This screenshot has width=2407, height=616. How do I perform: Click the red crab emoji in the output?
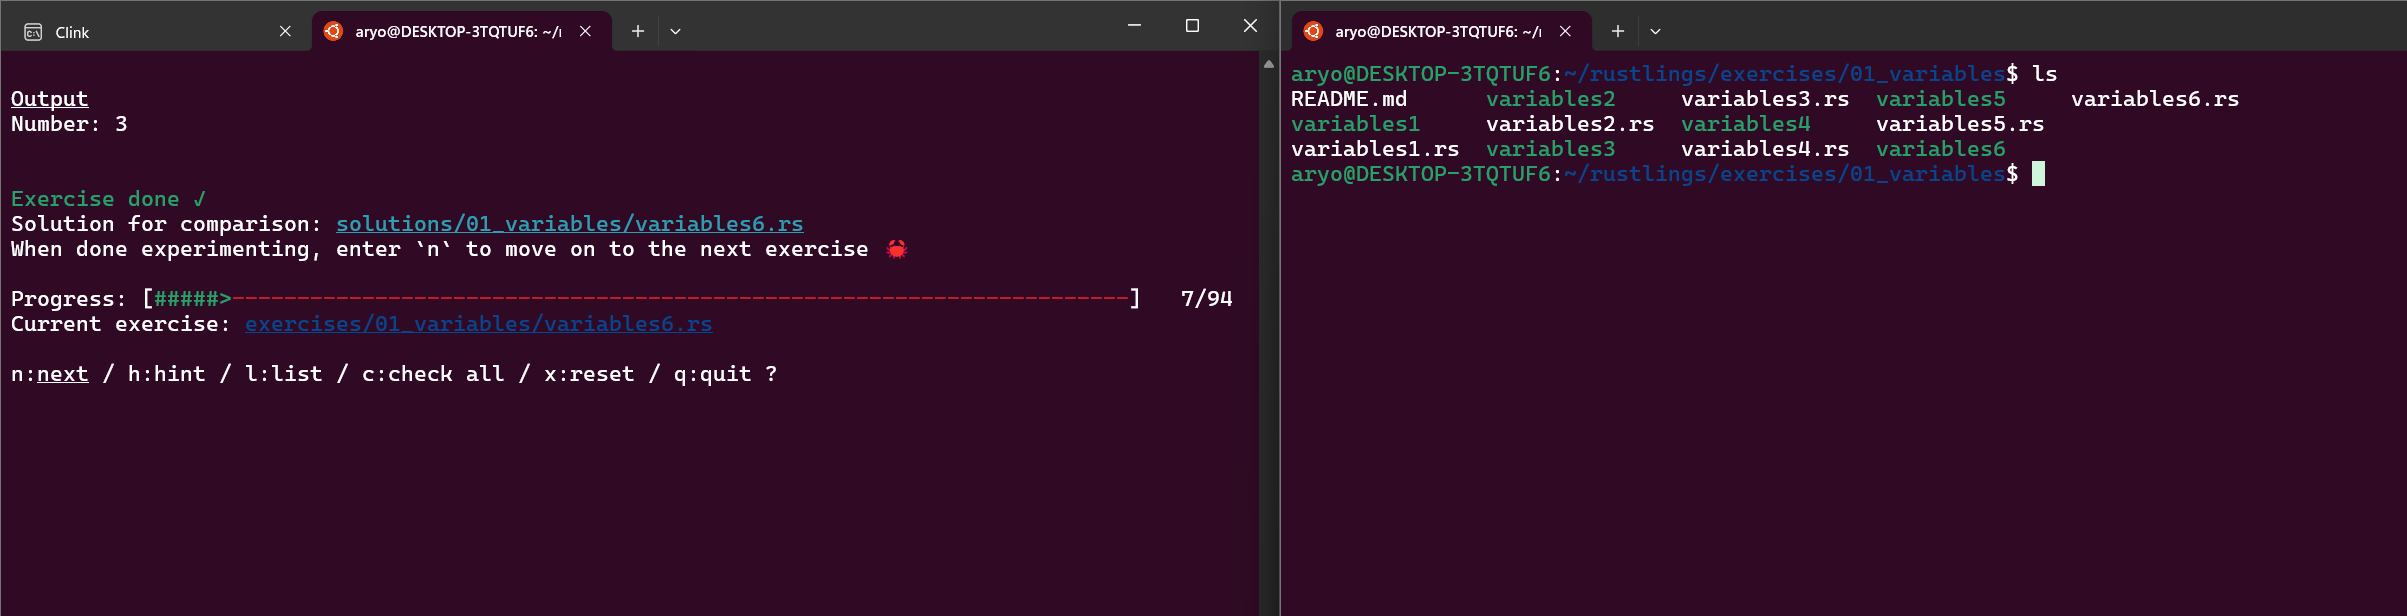(897, 249)
